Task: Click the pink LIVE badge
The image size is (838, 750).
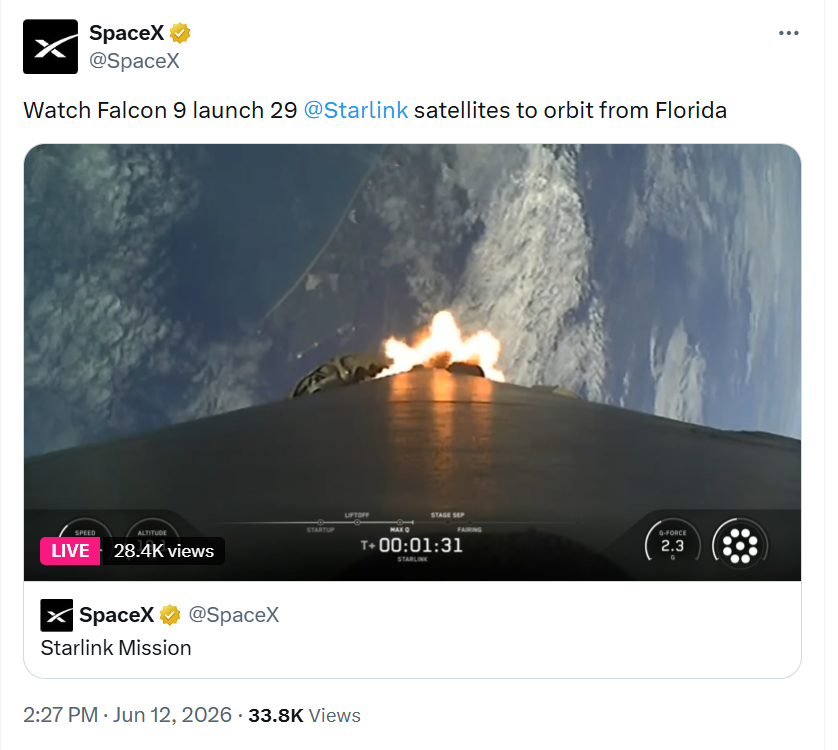Action: 70,551
